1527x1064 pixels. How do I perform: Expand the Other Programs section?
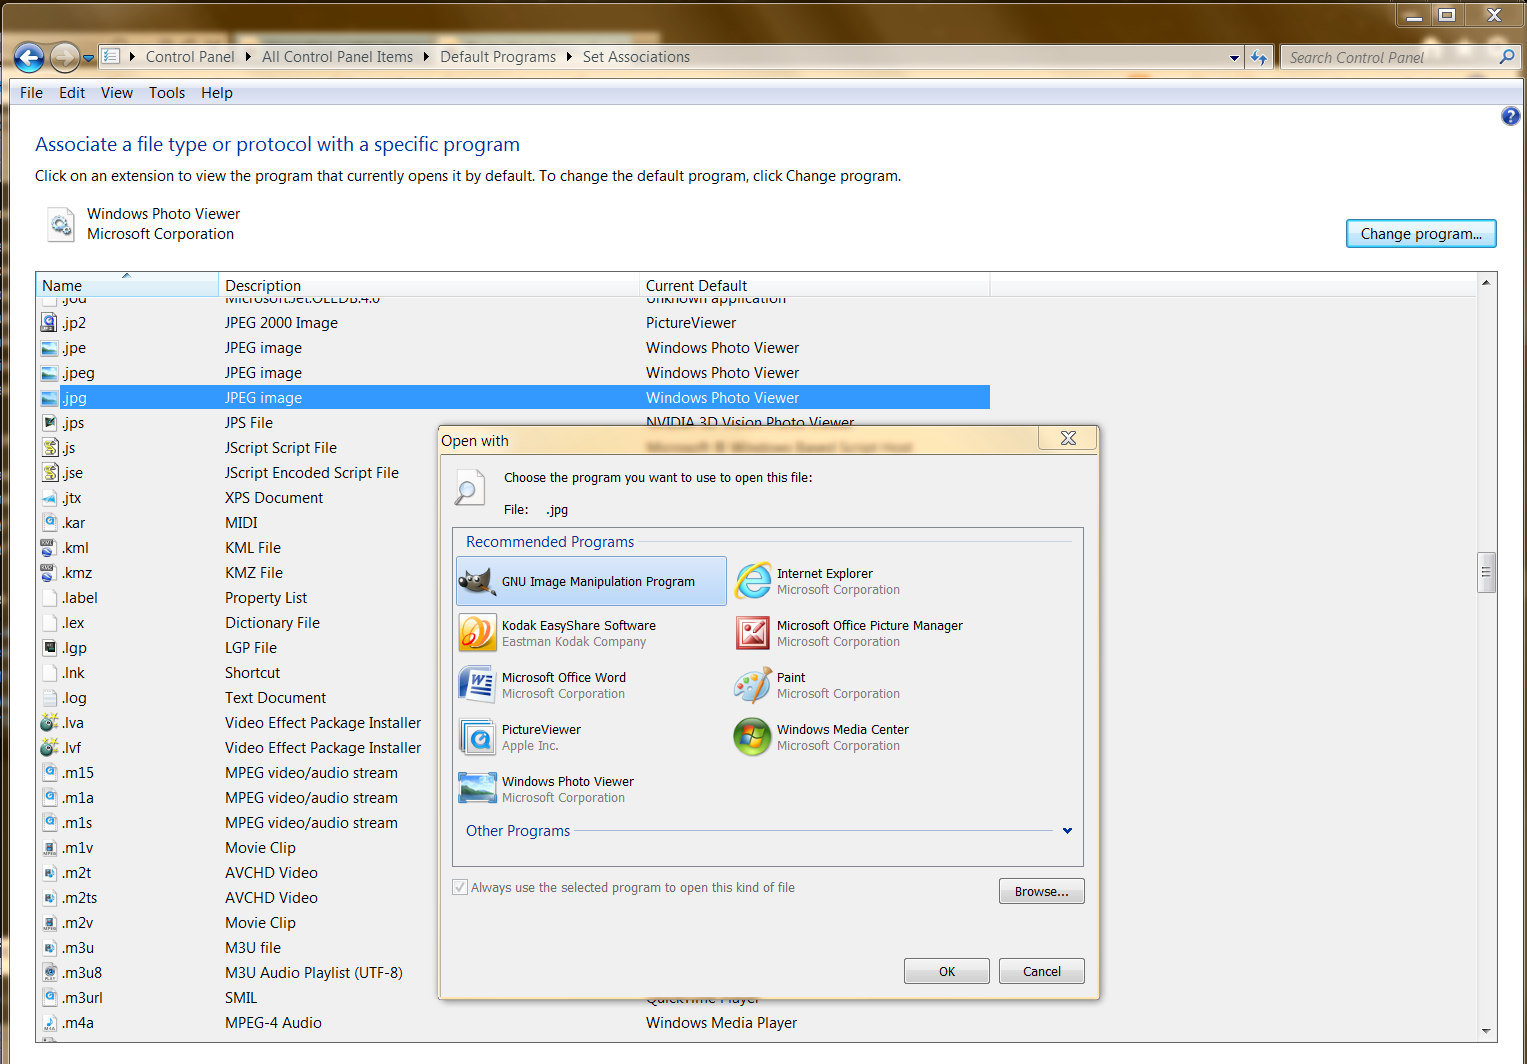pyautogui.click(x=1067, y=831)
